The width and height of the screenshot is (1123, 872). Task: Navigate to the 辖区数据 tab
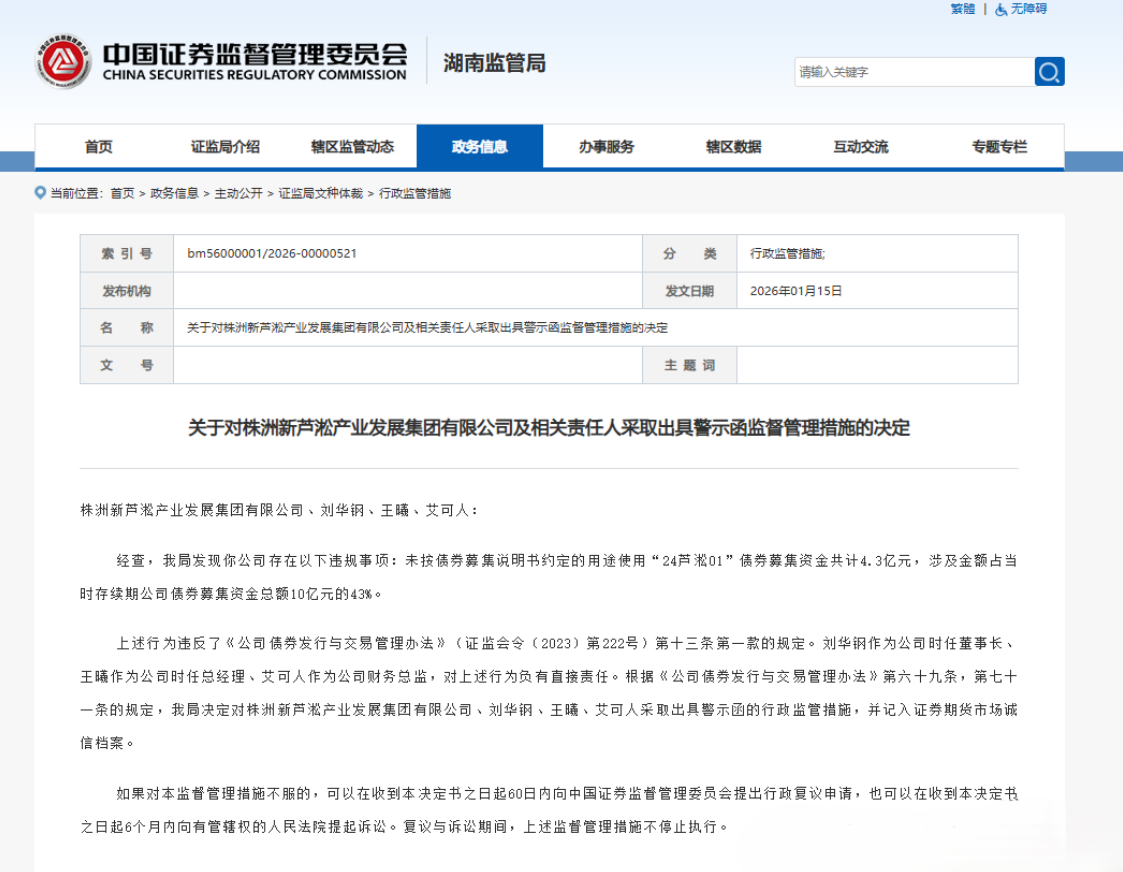click(x=733, y=147)
